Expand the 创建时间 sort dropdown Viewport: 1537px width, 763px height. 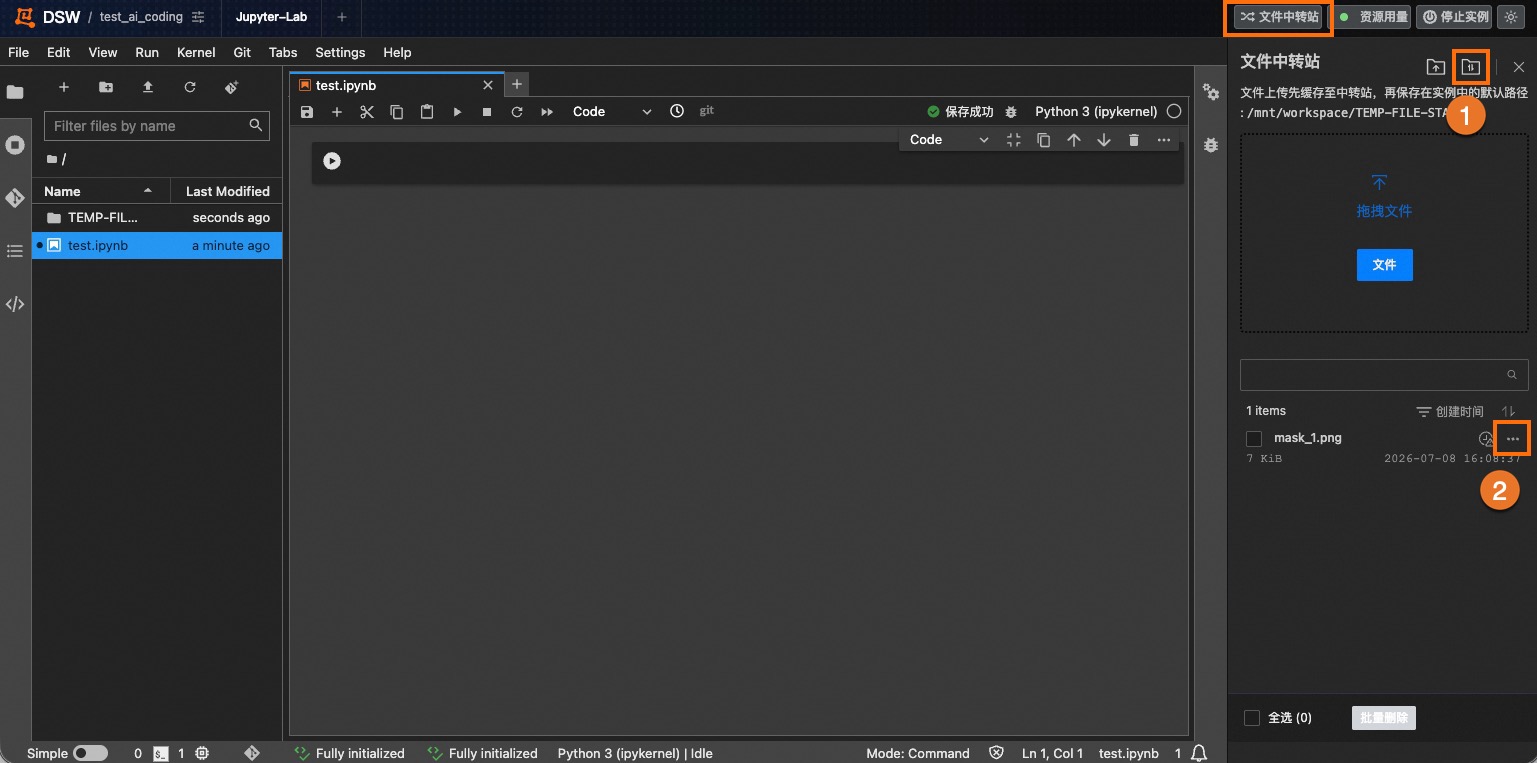(x=1450, y=412)
